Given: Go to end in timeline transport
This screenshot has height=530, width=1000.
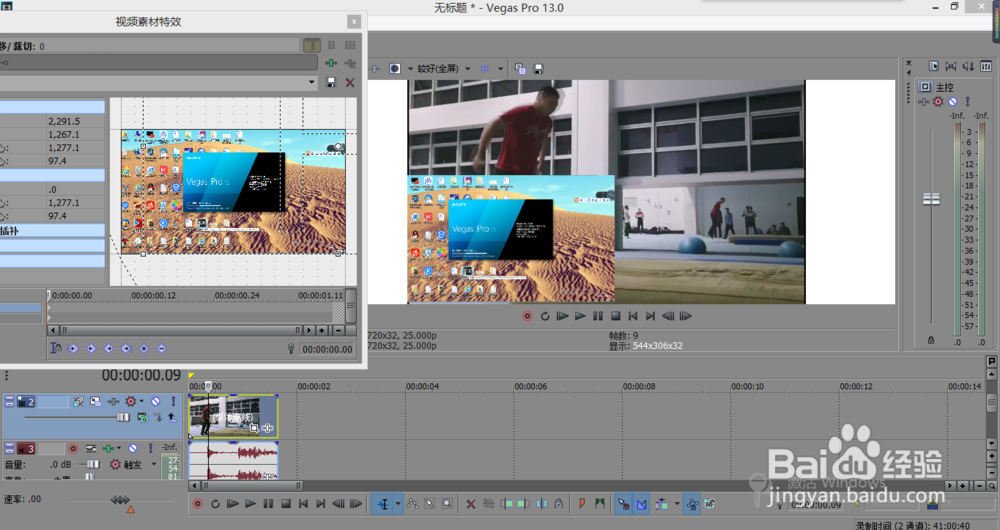Looking at the screenshot, I should tap(321, 504).
